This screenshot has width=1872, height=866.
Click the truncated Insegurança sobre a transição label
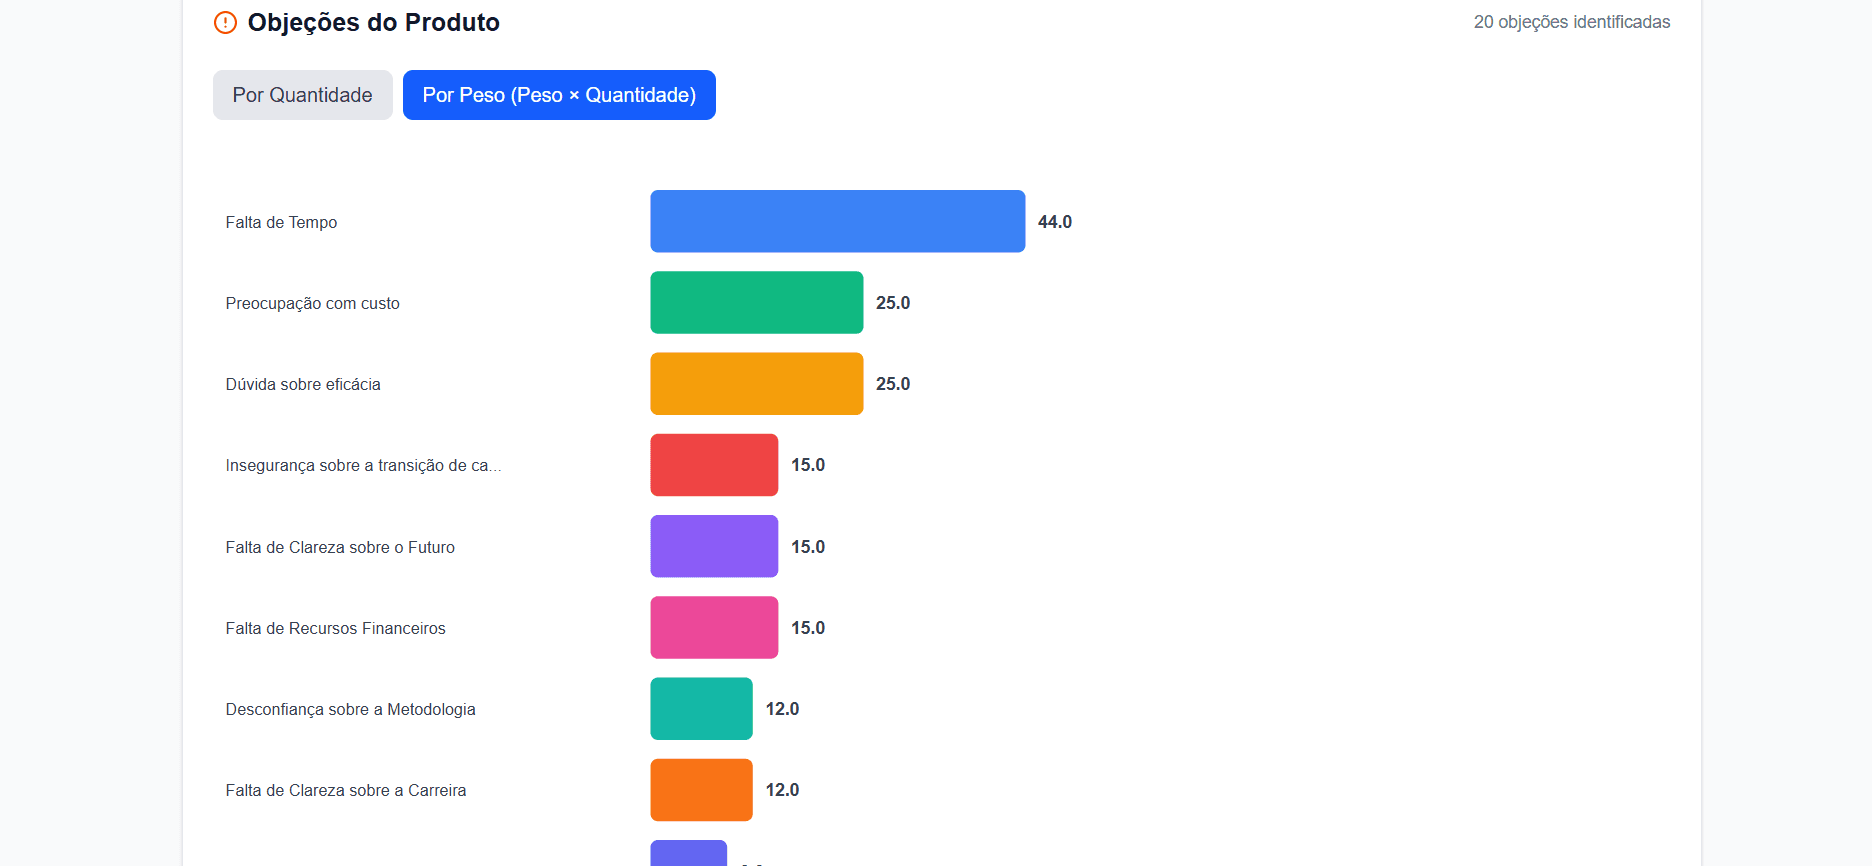(x=363, y=465)
